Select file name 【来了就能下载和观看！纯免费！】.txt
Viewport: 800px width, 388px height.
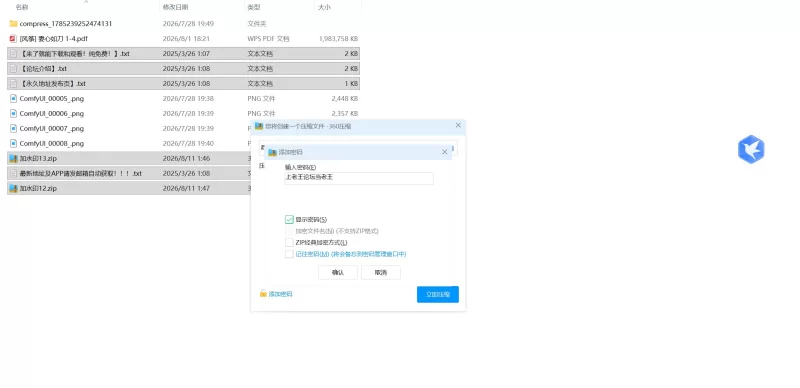coord(74,54)
